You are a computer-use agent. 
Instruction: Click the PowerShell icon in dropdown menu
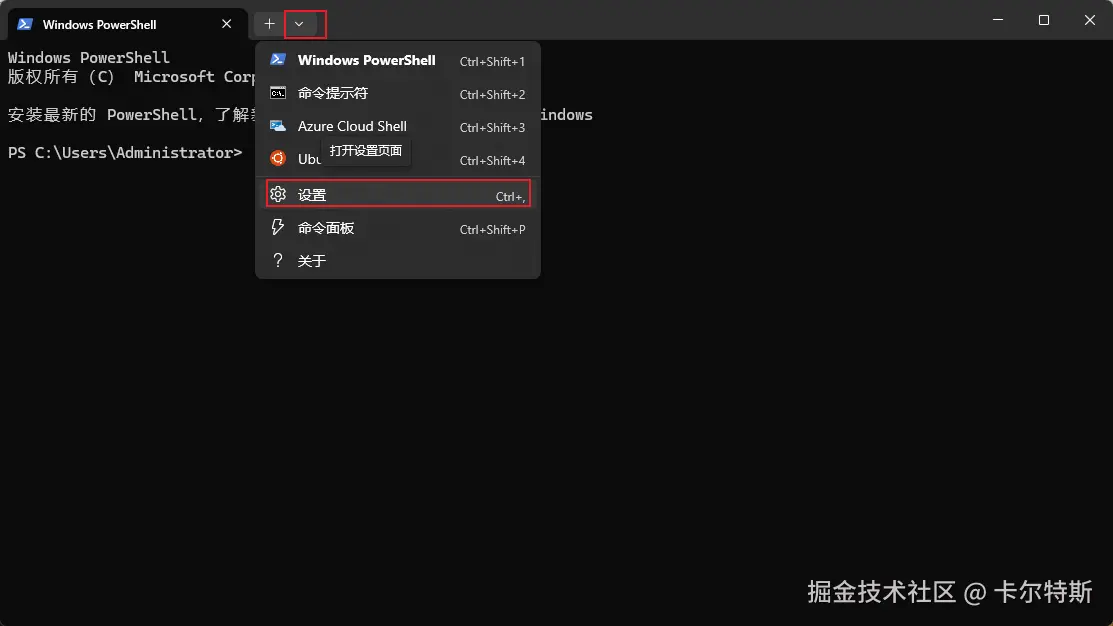[278, 60]
